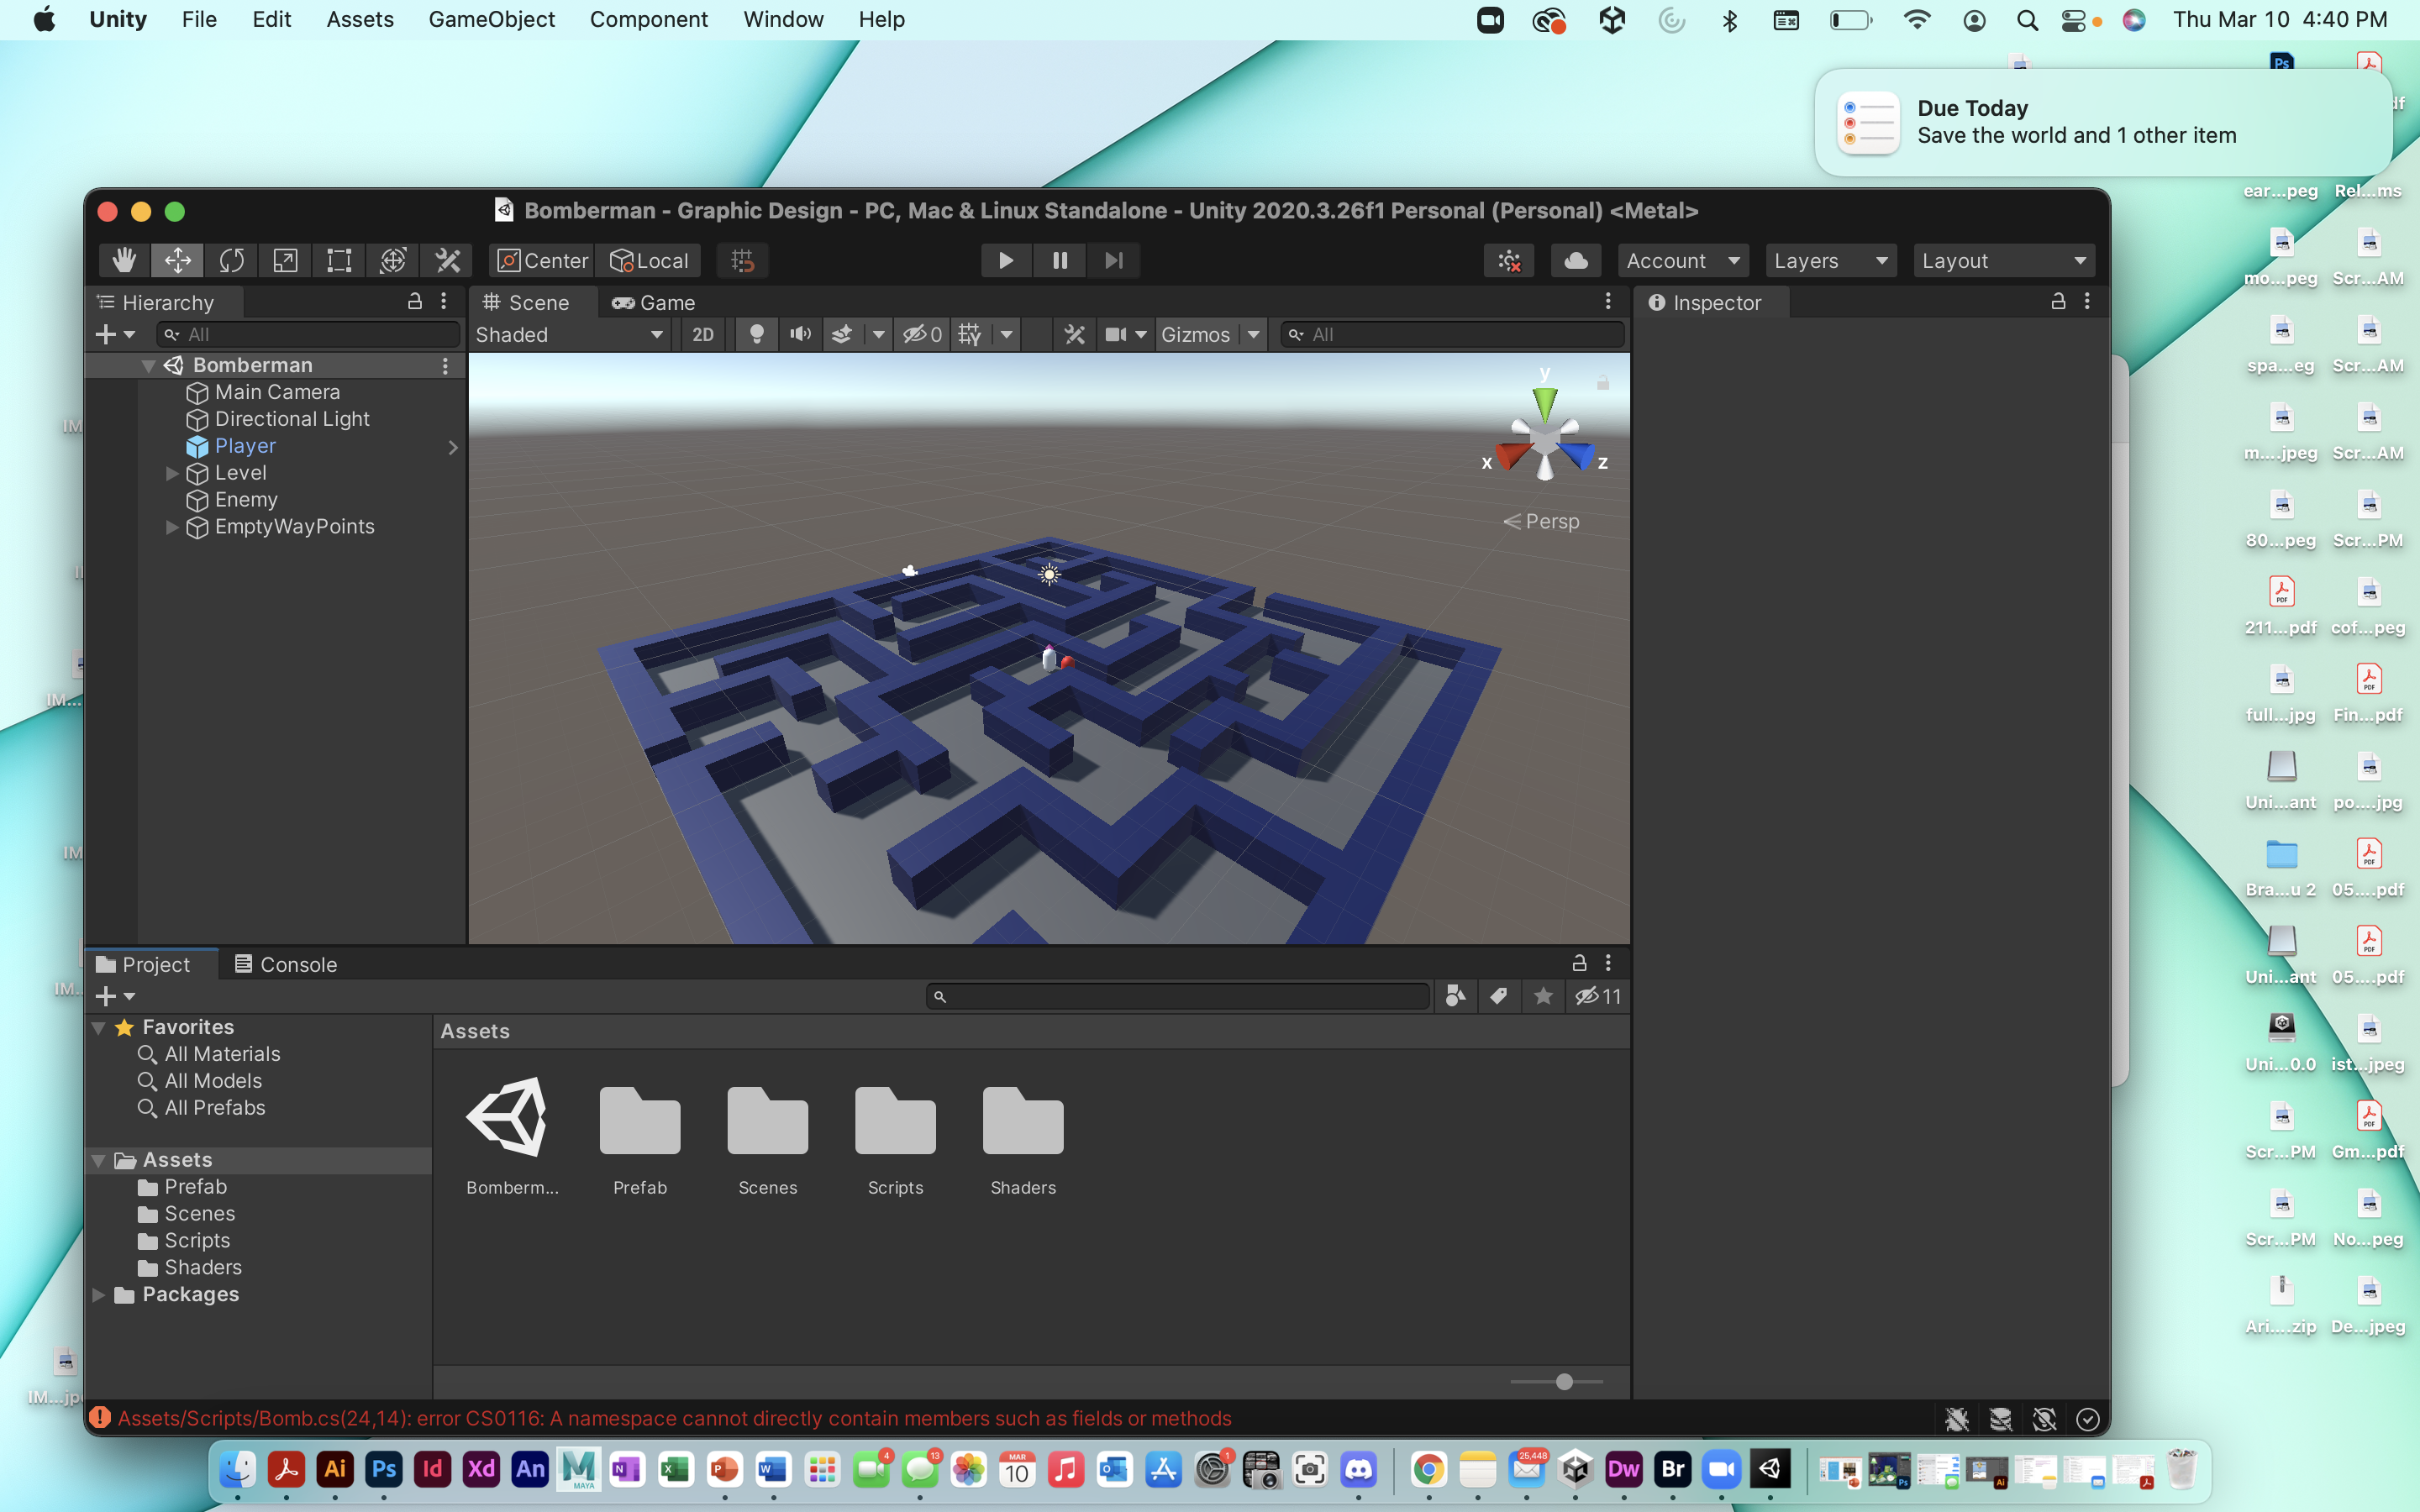Click All Materials in Favorites
Viewport: 2420px width, 1512px height.
pos(222,1054)
